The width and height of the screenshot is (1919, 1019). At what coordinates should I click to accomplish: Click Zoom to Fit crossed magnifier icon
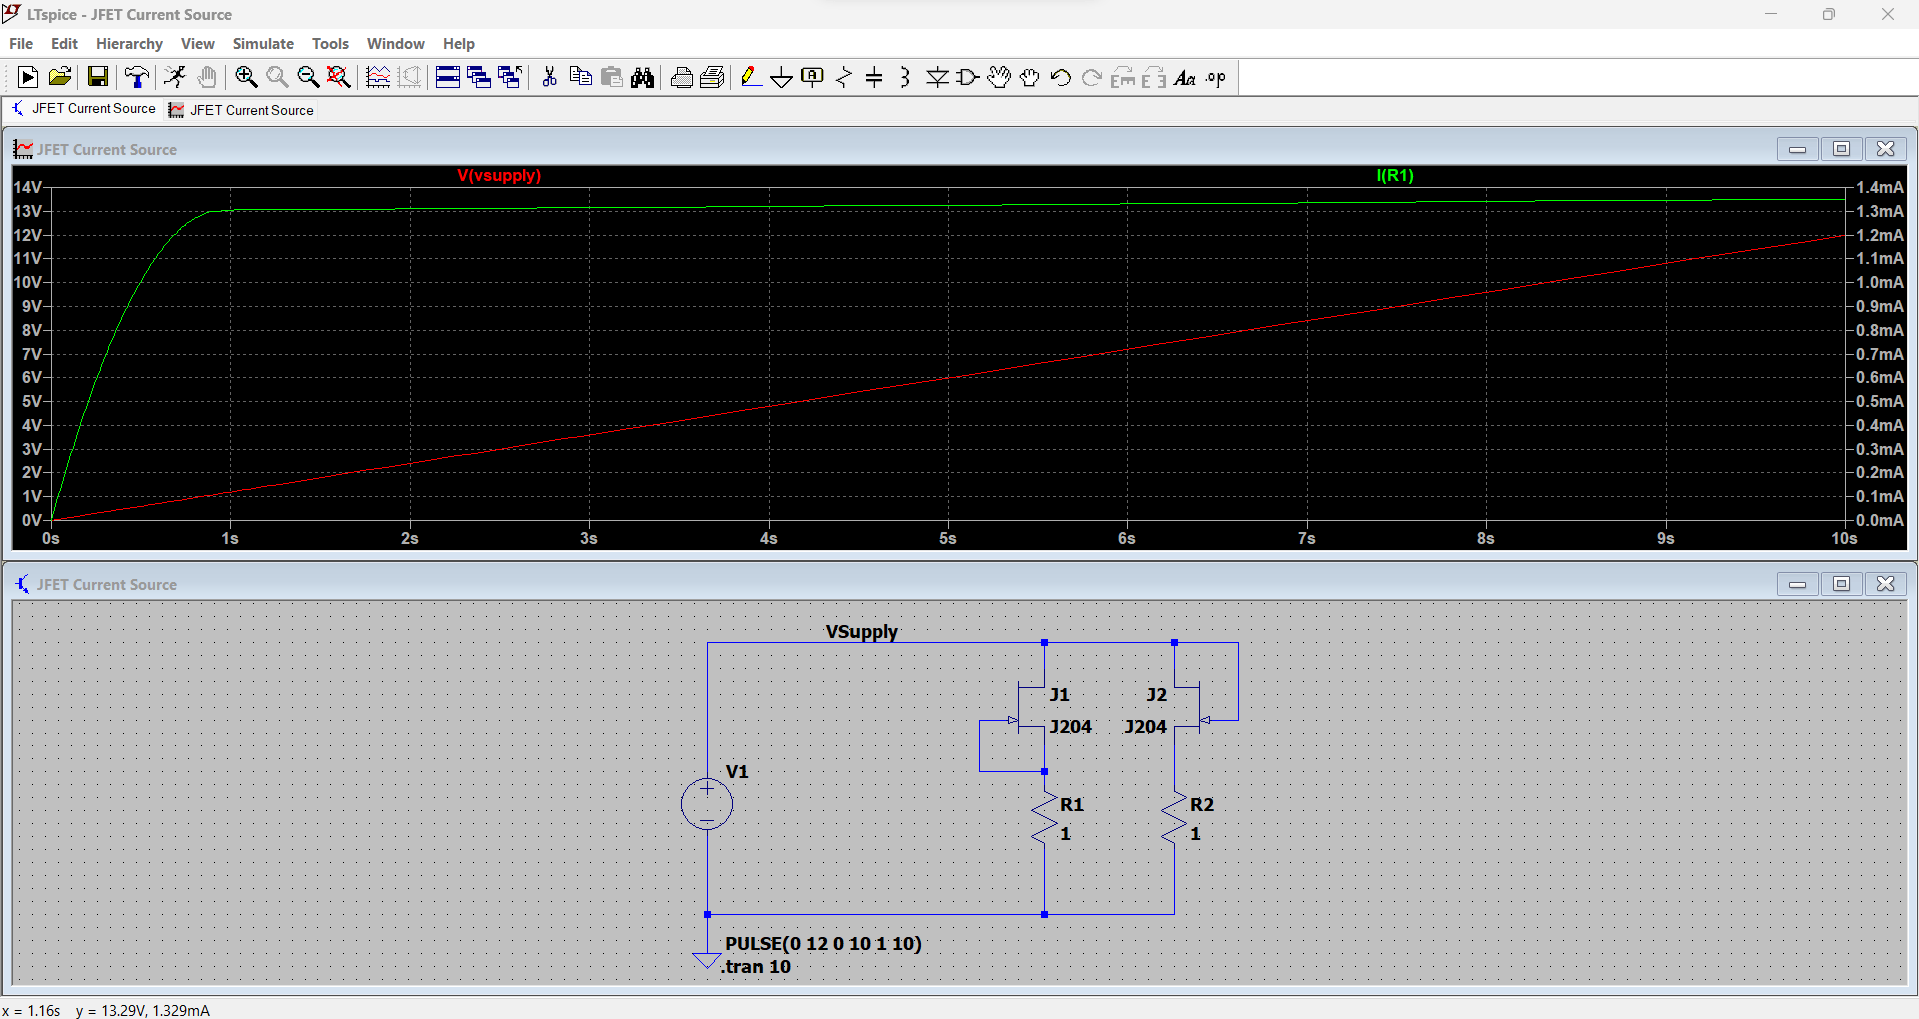(339, 77)
